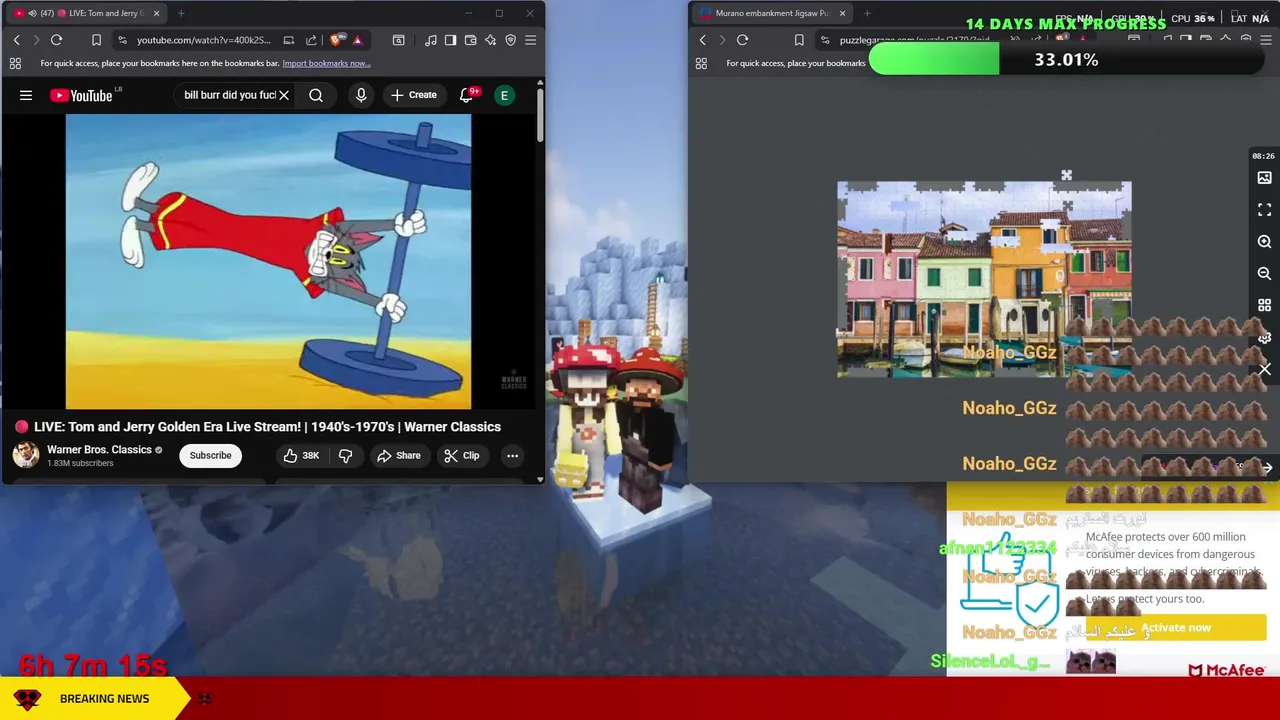Open Brave Wallet in YouTube window
The width and height of the screenshot is (1280, 720).
point(470,40)
